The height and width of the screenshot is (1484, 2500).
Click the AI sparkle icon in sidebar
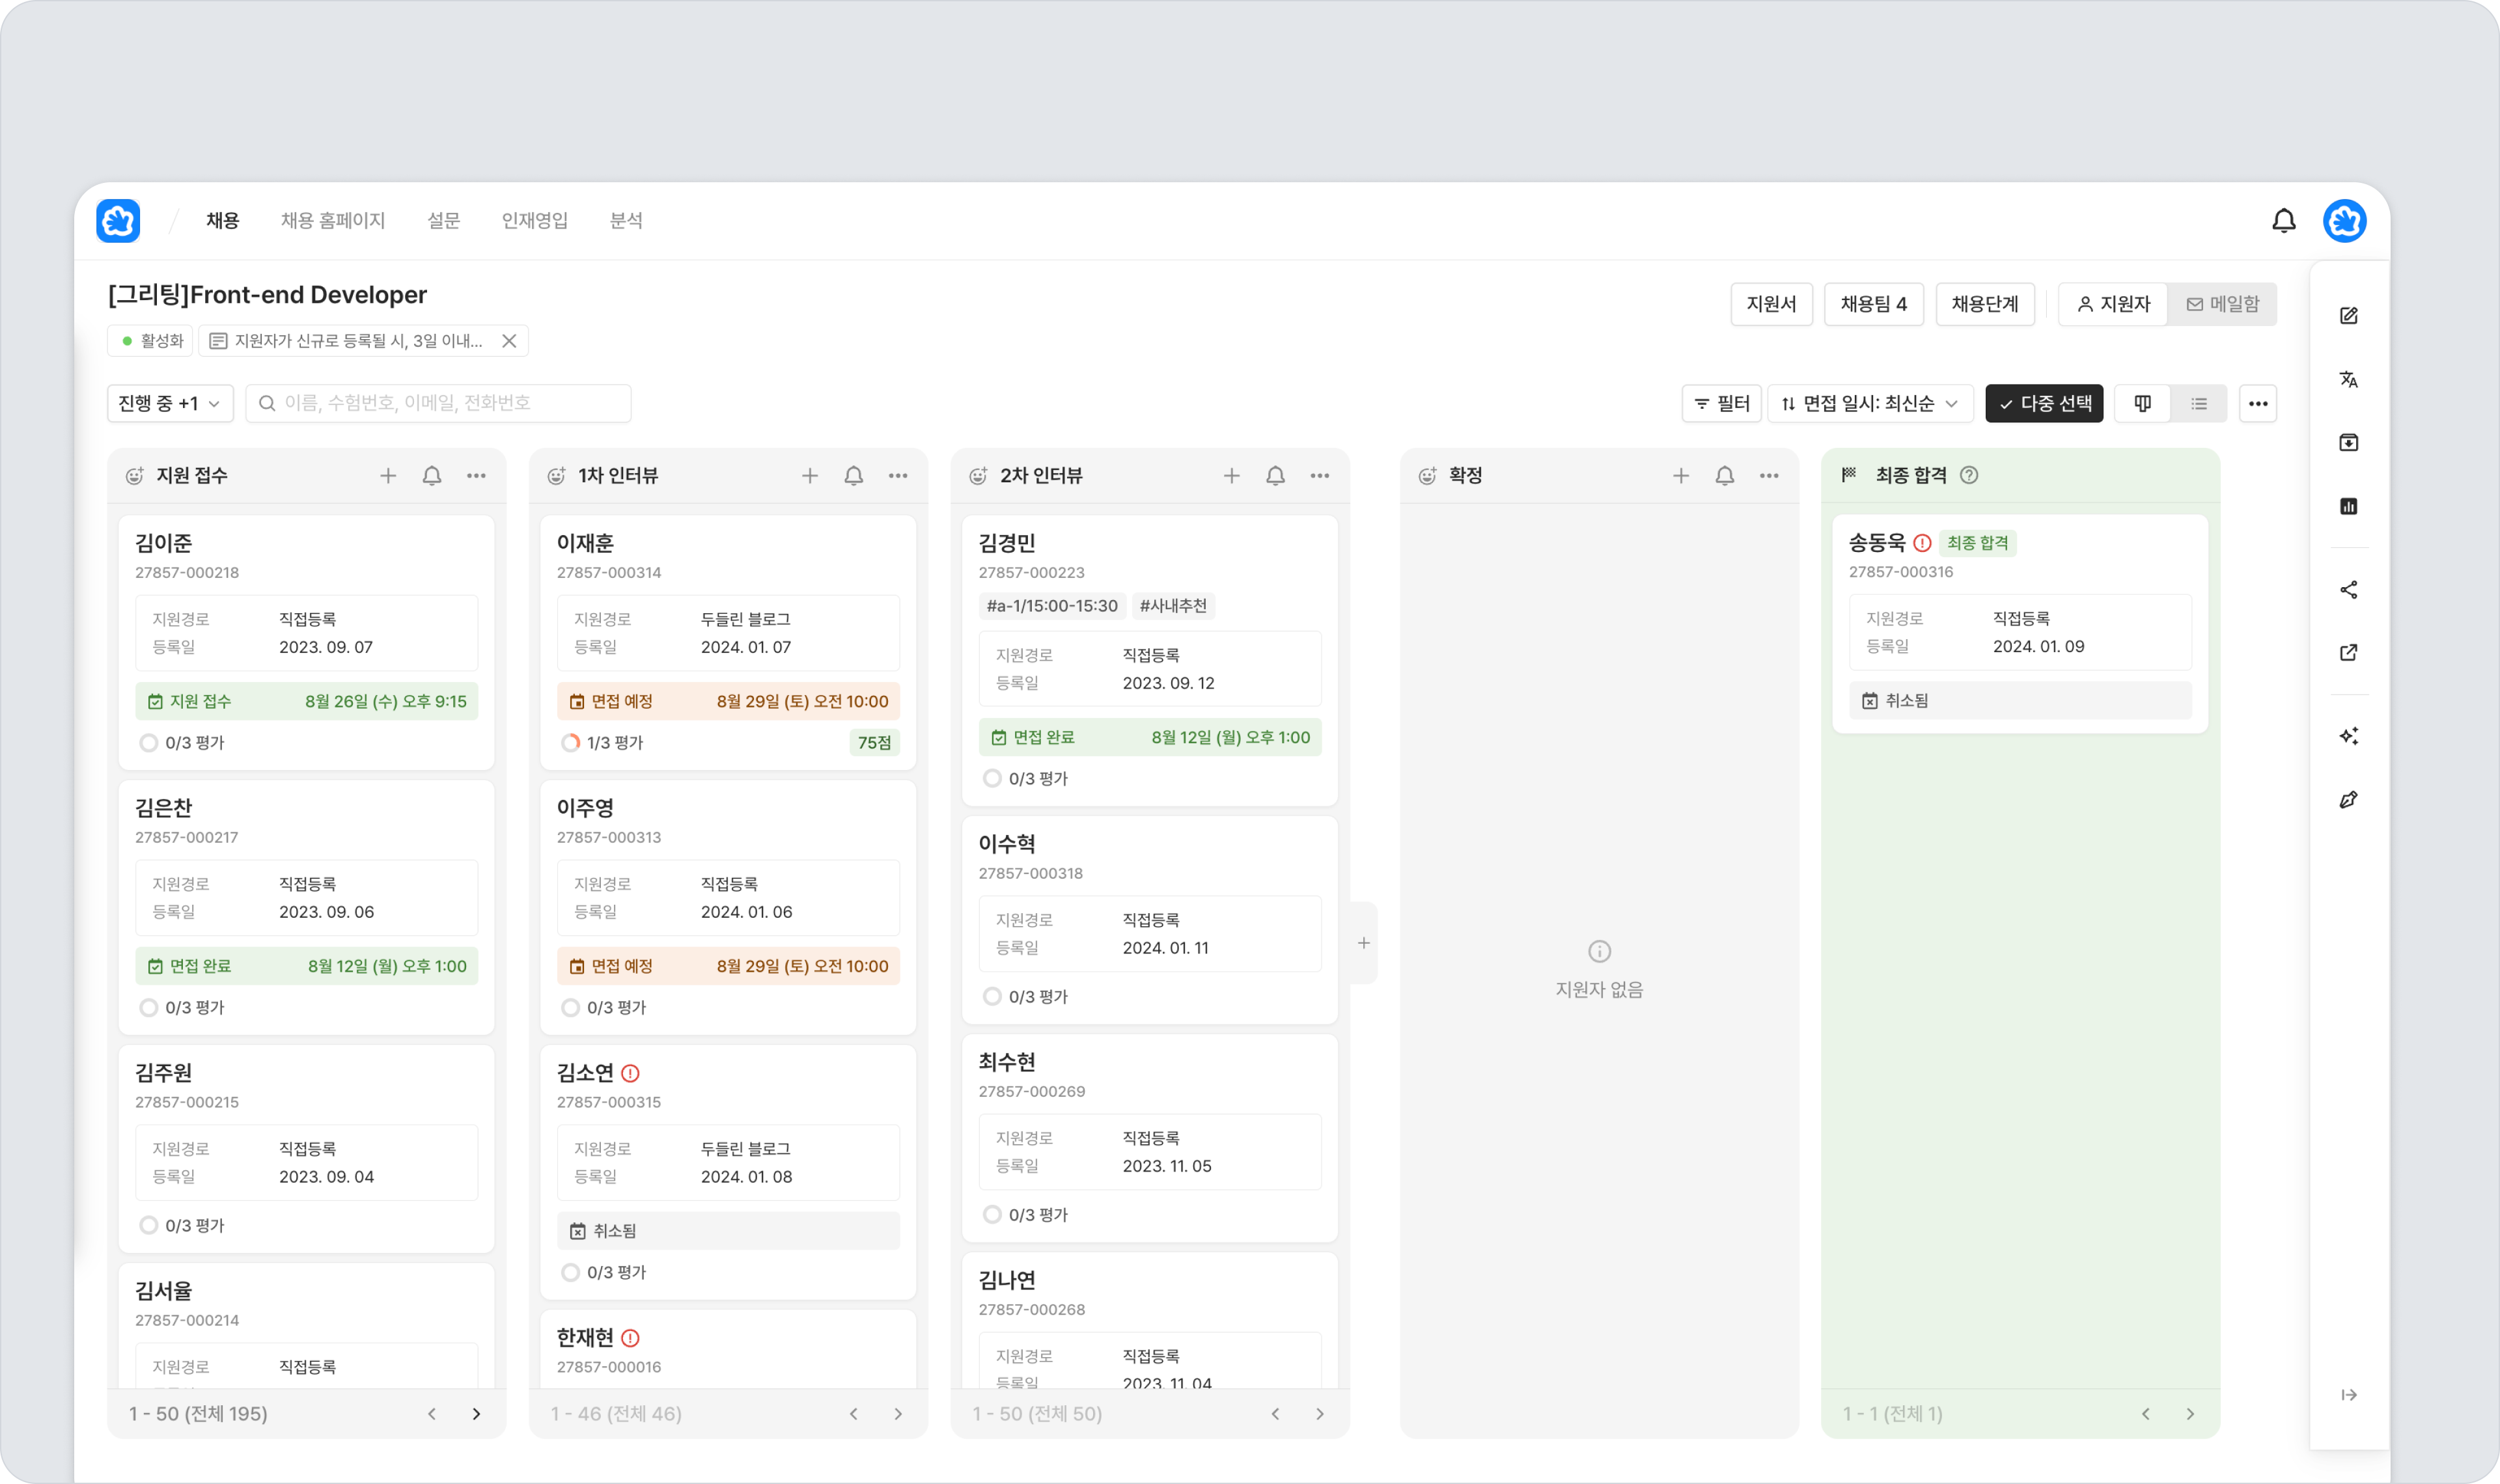click(2348, 736)
